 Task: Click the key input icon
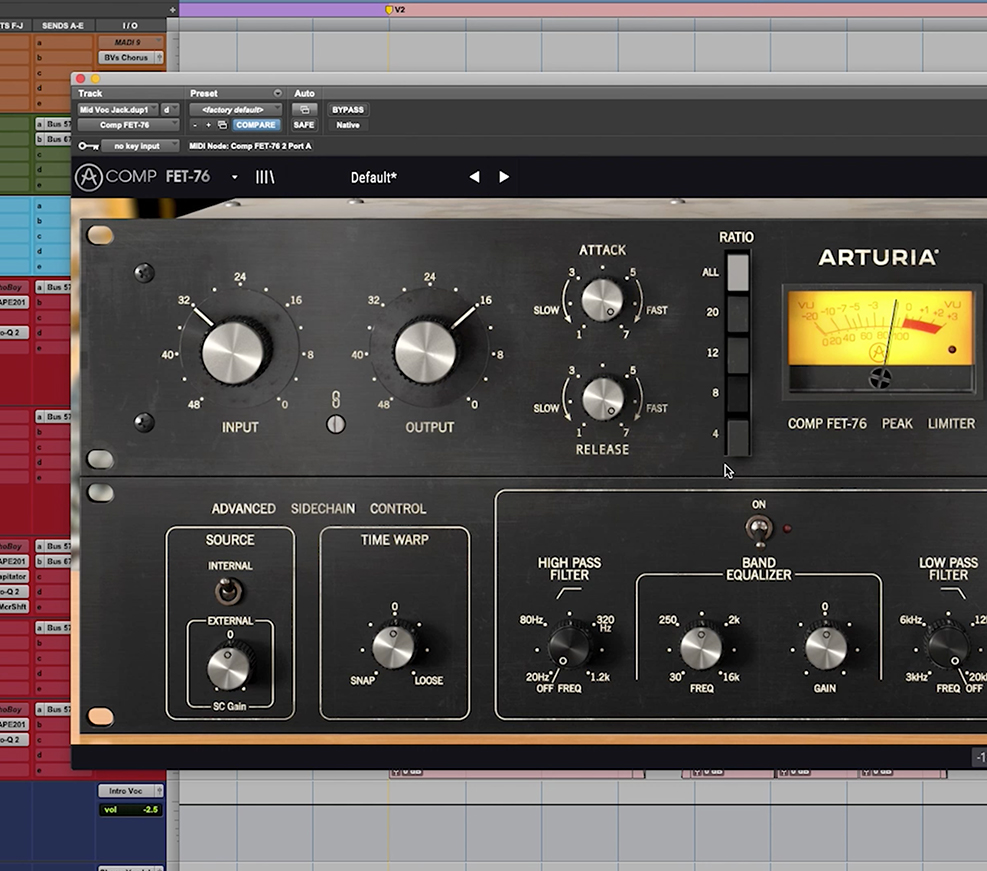[x=87, y=146]
